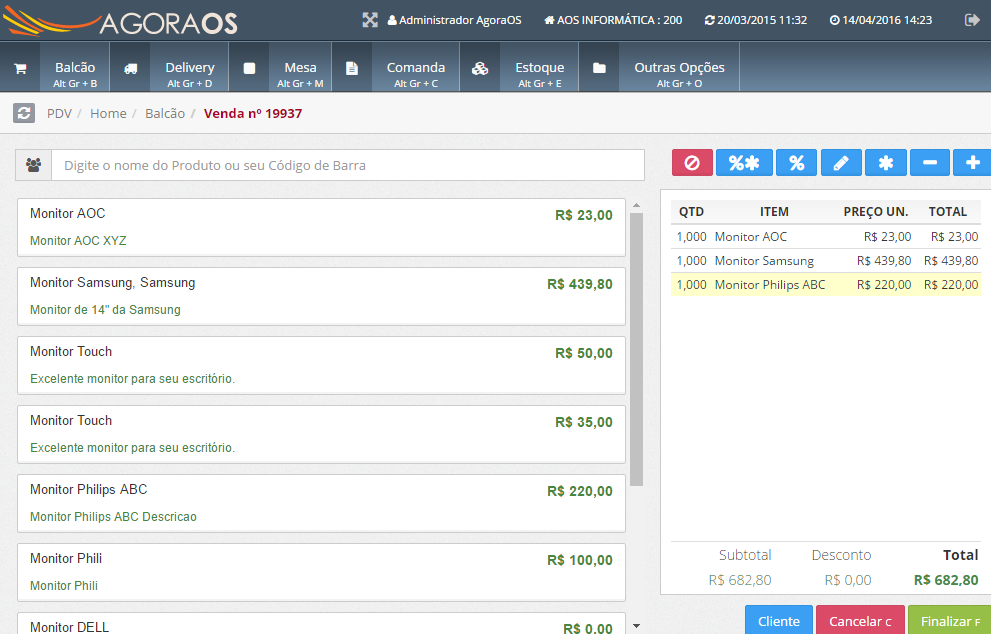Click the QTD column header
This screenshot has height=634, width=991.
click(691, 212)
